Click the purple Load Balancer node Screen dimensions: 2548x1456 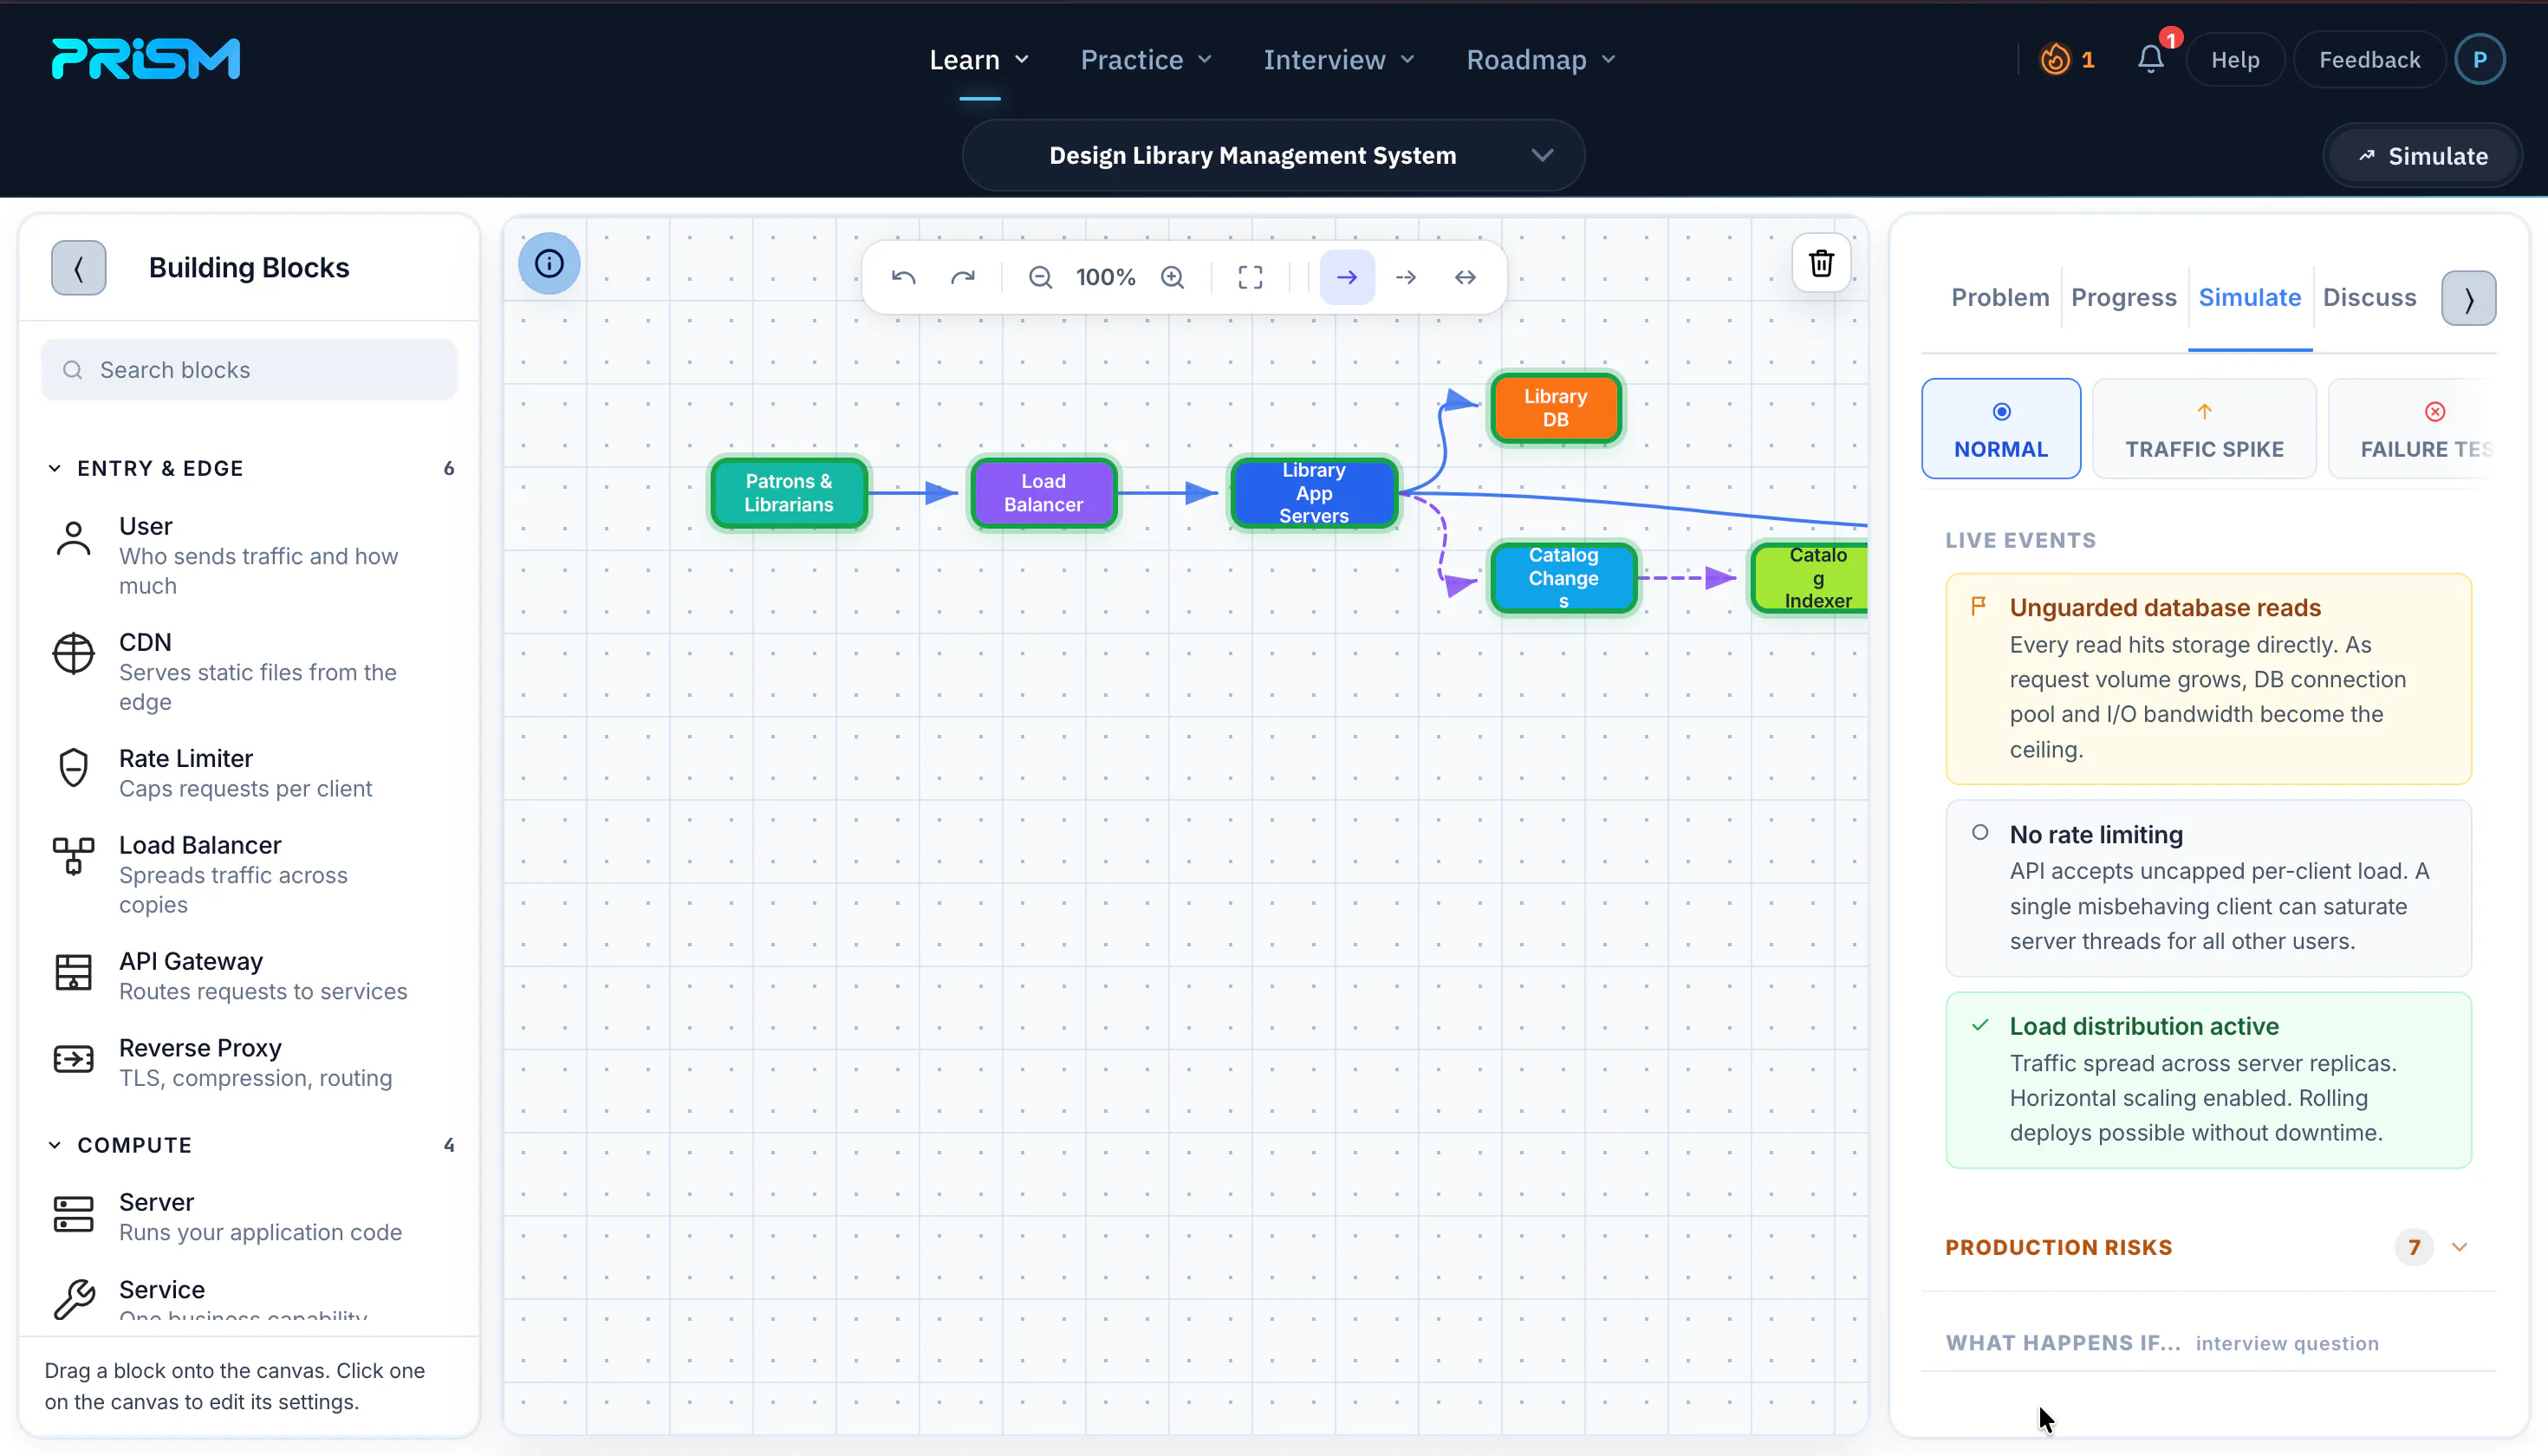coord(1043,492)
